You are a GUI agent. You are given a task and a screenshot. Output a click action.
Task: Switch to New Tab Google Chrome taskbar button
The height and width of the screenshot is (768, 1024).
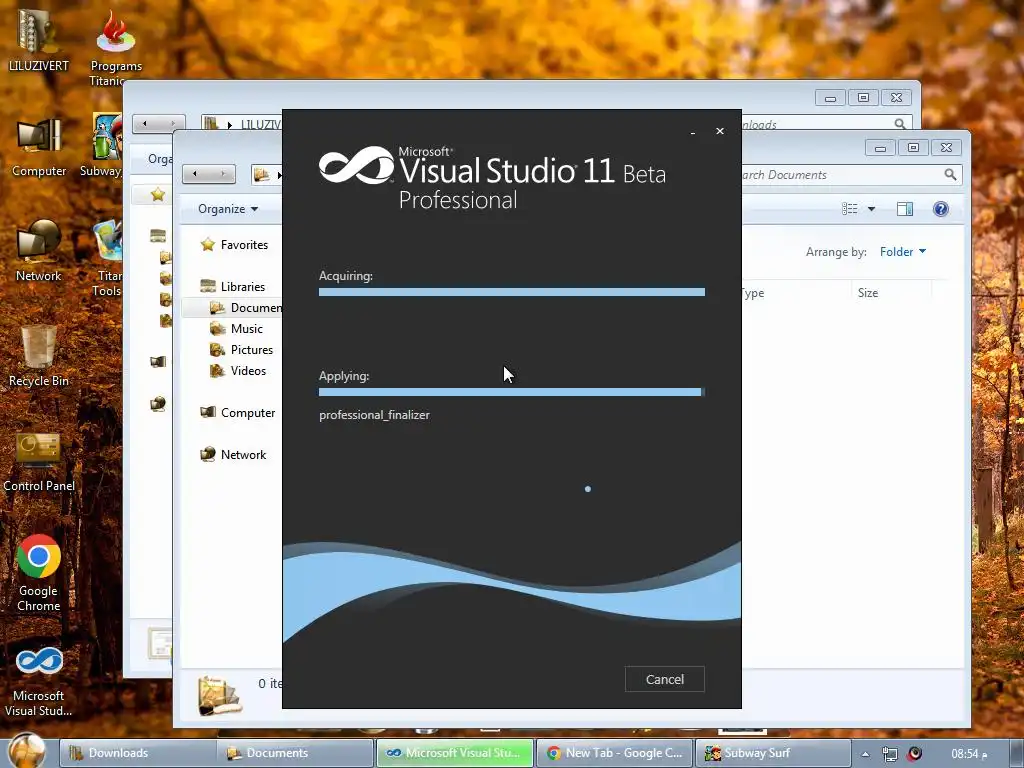[615, 753]
